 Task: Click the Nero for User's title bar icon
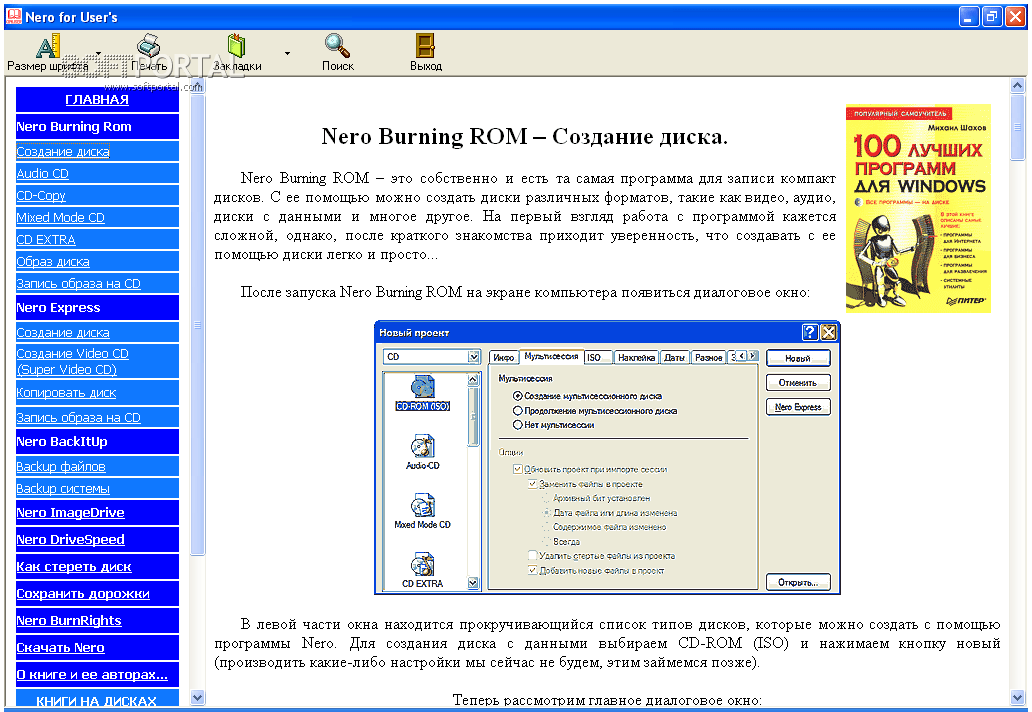(13, 16)
